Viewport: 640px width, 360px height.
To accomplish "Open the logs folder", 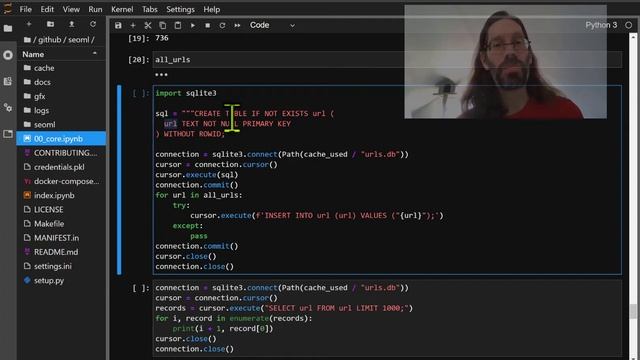I will point(61,110).
